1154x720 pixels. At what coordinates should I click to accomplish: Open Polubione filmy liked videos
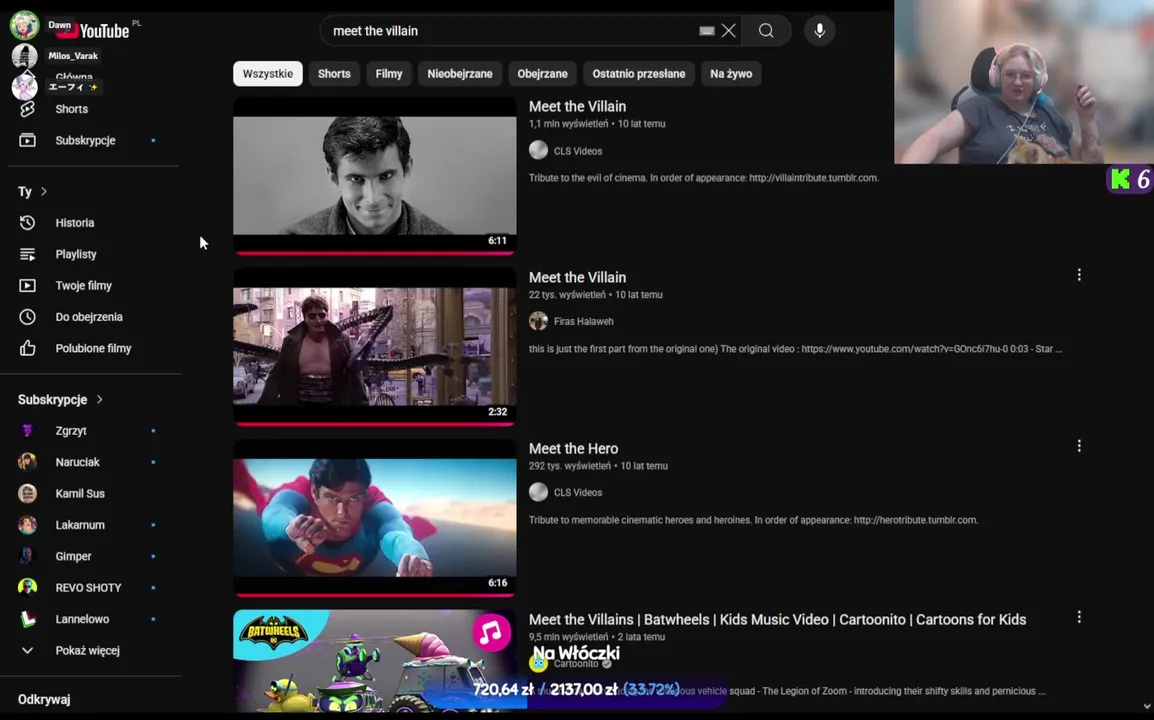[93, 348]
